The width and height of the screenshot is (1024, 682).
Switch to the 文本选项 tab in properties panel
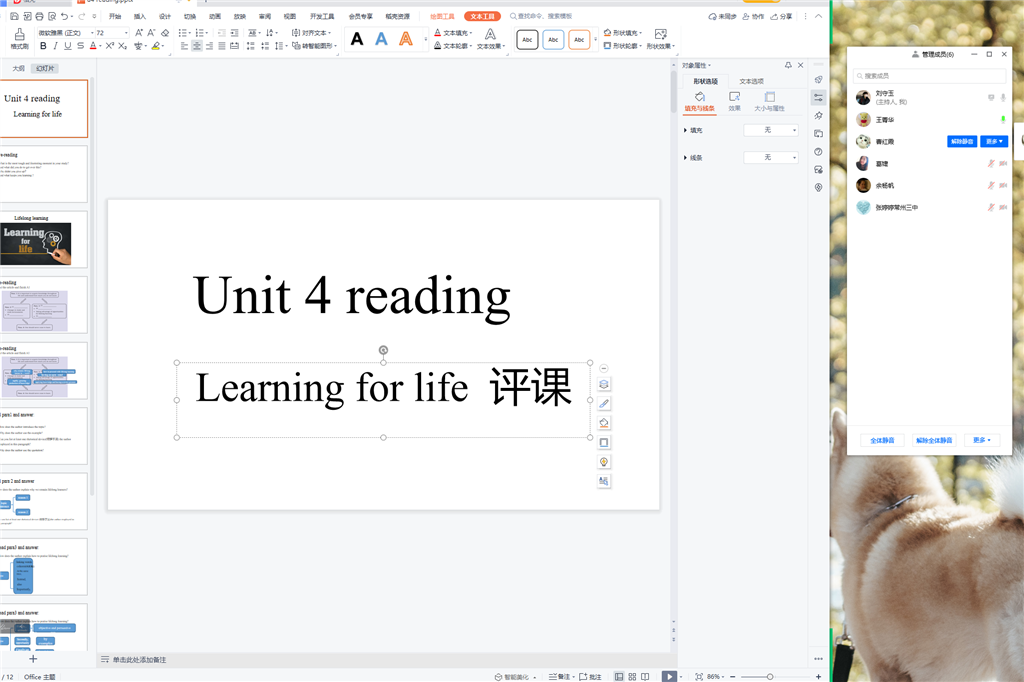[751, 82]
